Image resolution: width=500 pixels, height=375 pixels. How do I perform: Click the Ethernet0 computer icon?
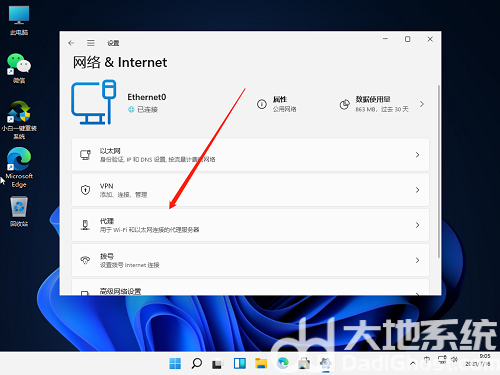(x=94, y=102)
